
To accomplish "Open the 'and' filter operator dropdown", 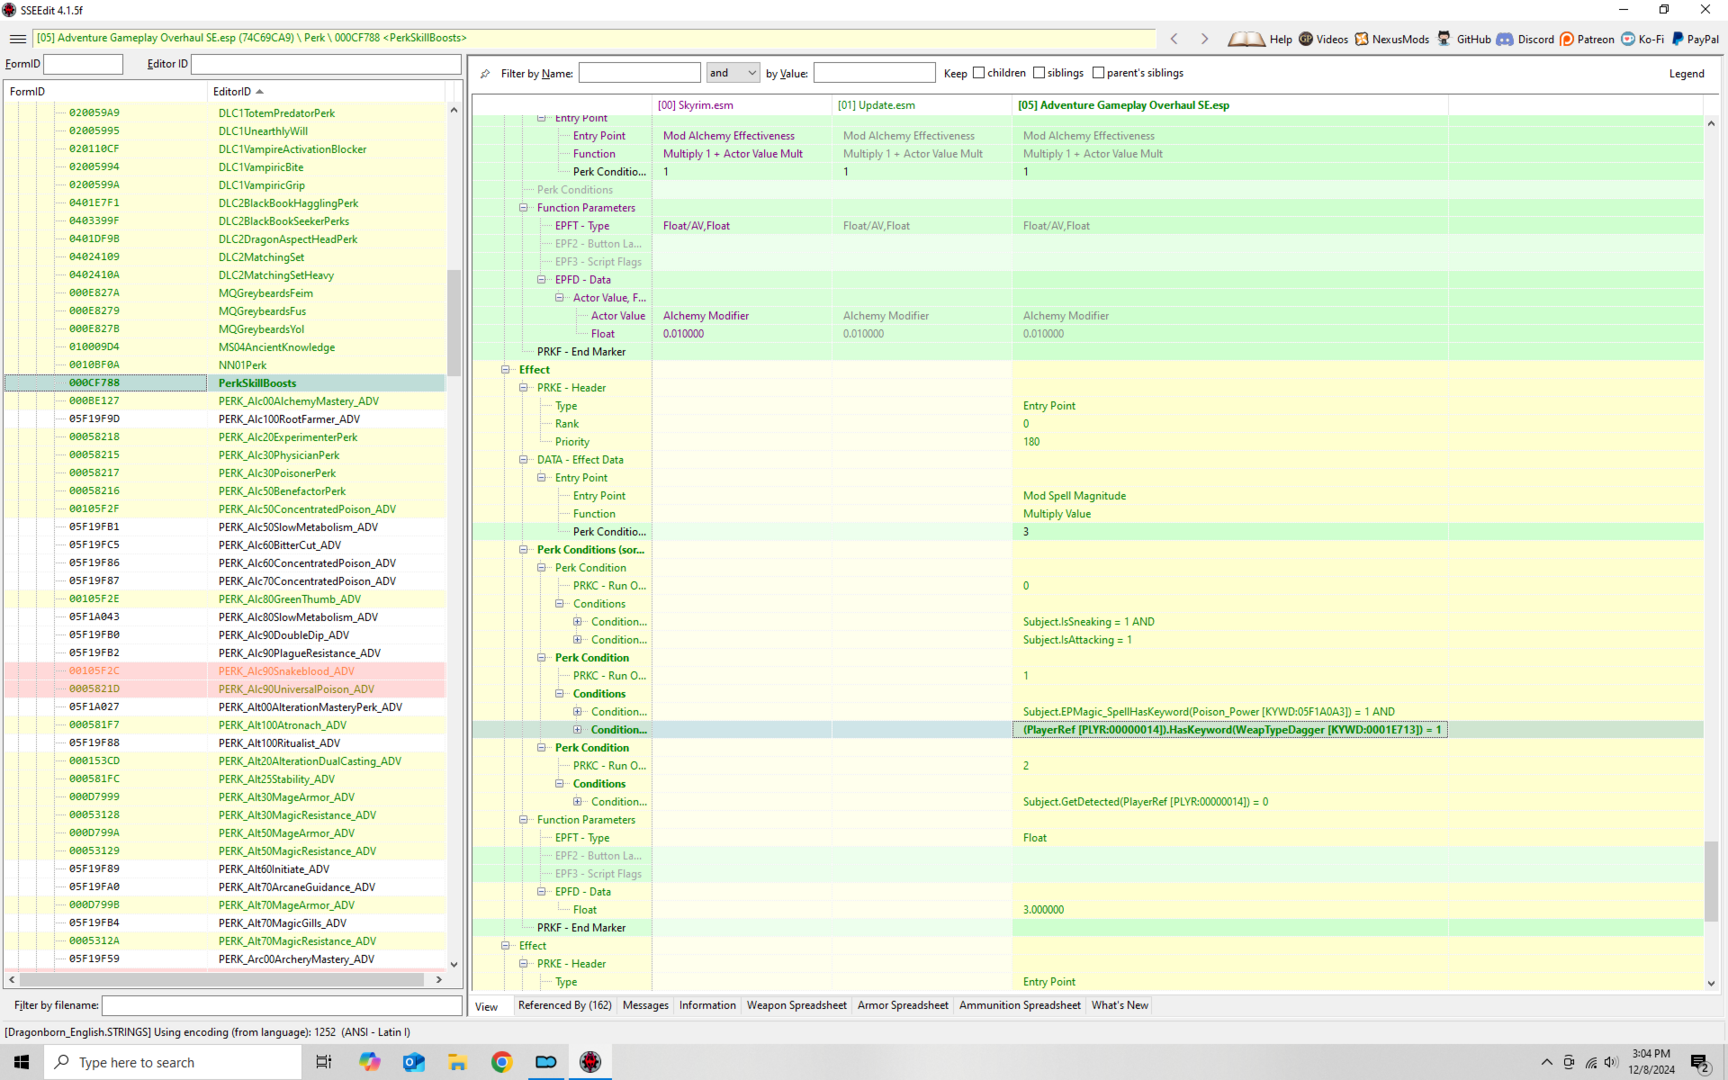I will [x=733, y=73].
